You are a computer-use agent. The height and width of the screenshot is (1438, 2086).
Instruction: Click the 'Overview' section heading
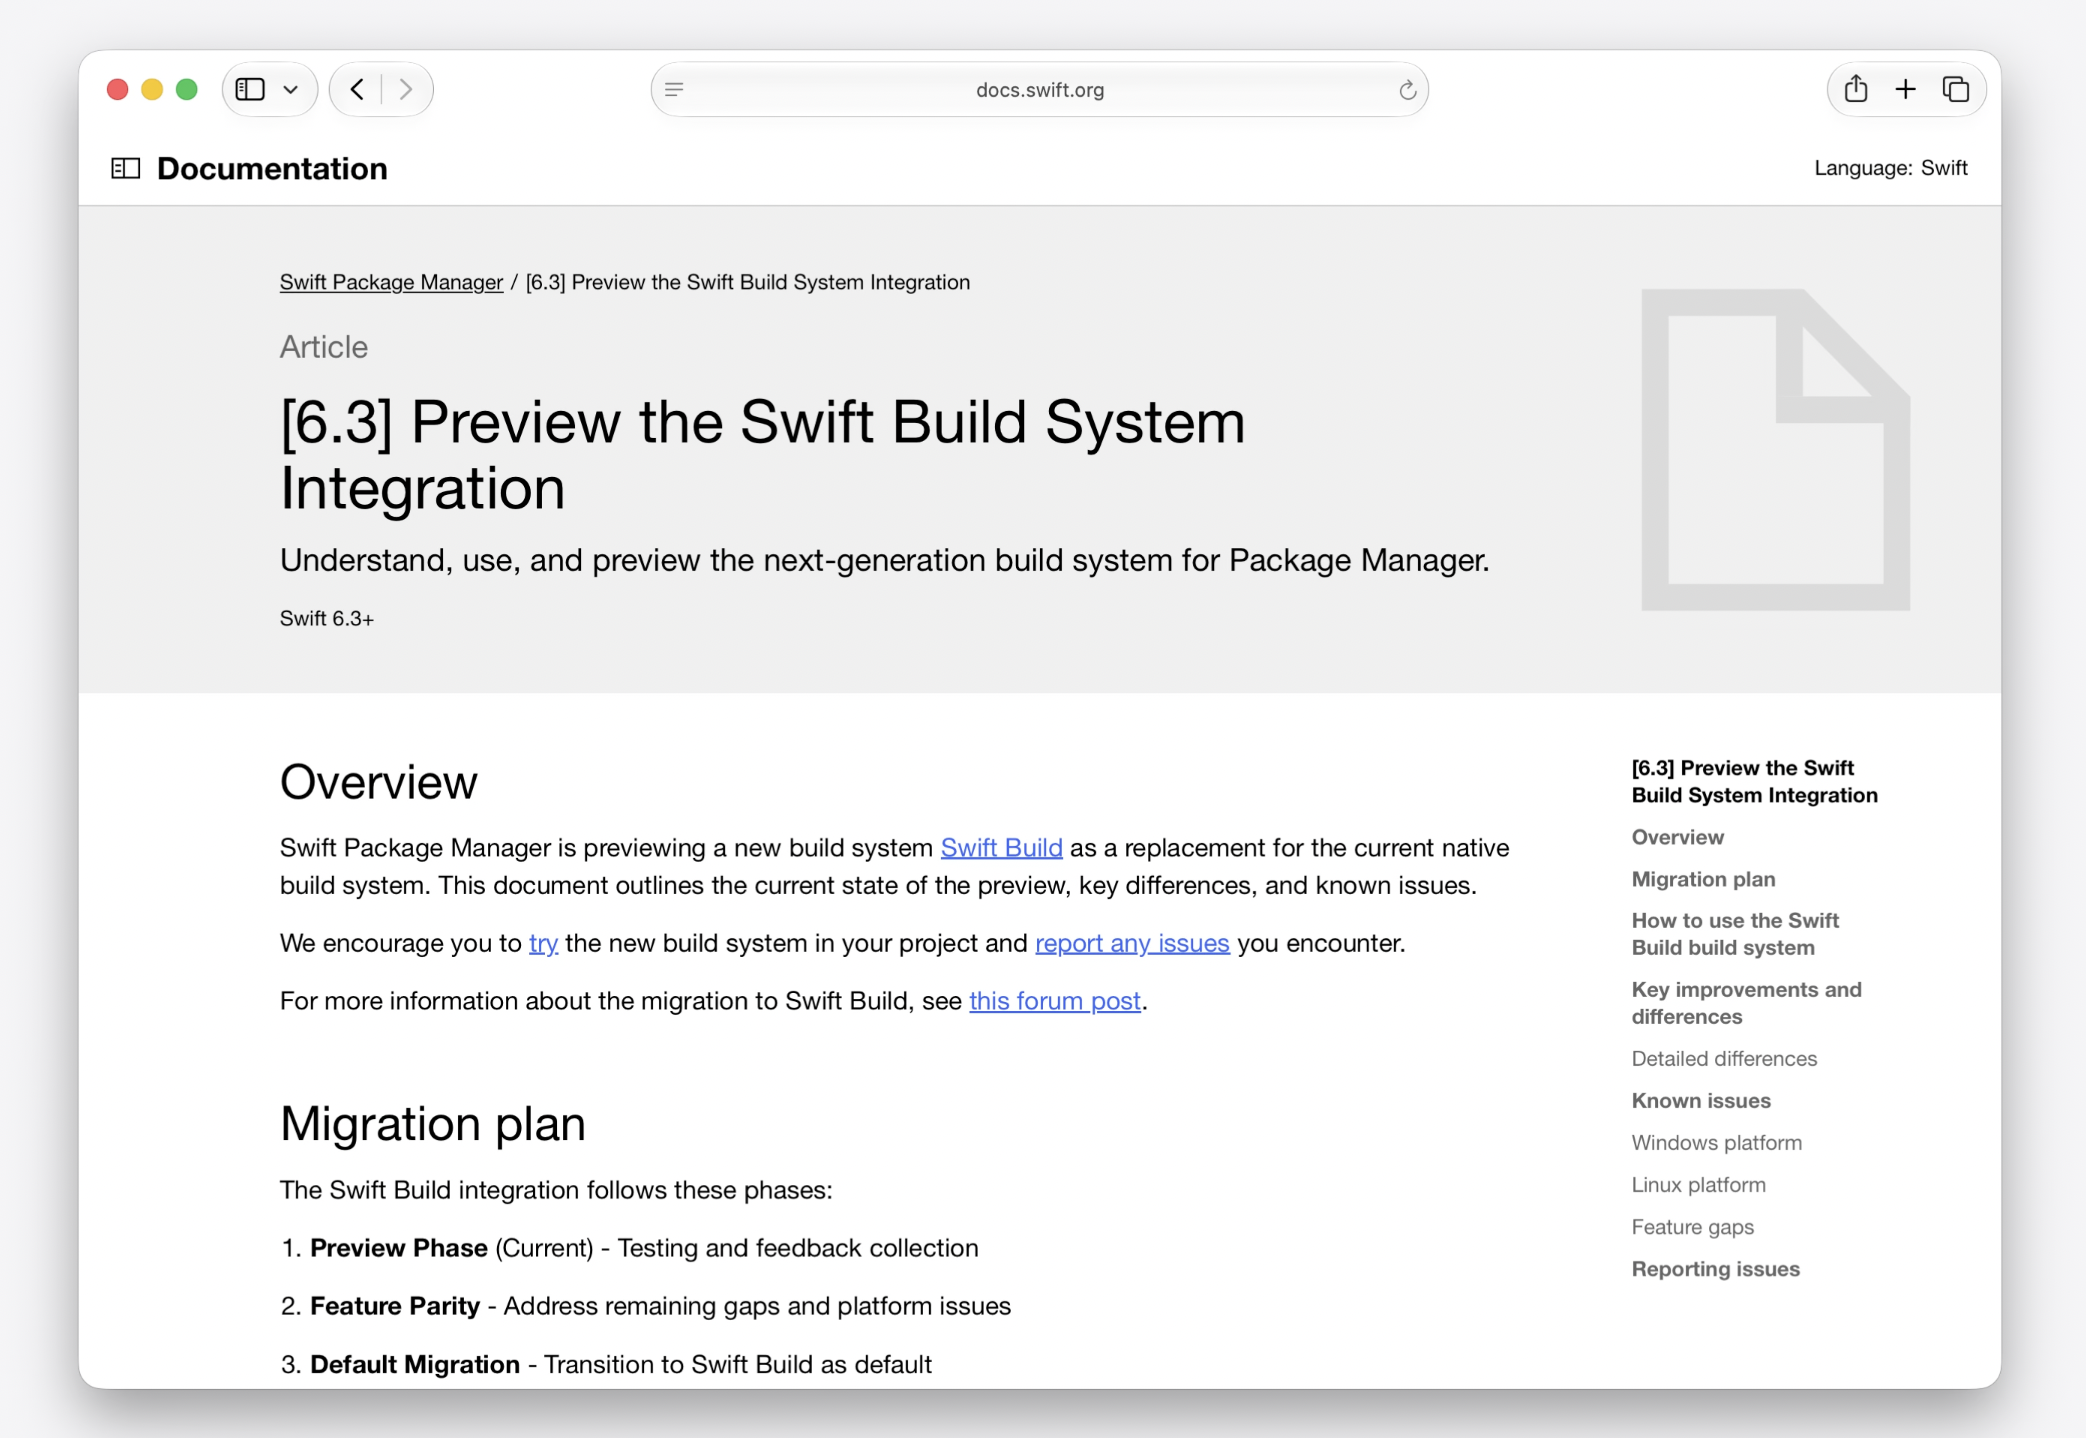(x=378, y=782)
